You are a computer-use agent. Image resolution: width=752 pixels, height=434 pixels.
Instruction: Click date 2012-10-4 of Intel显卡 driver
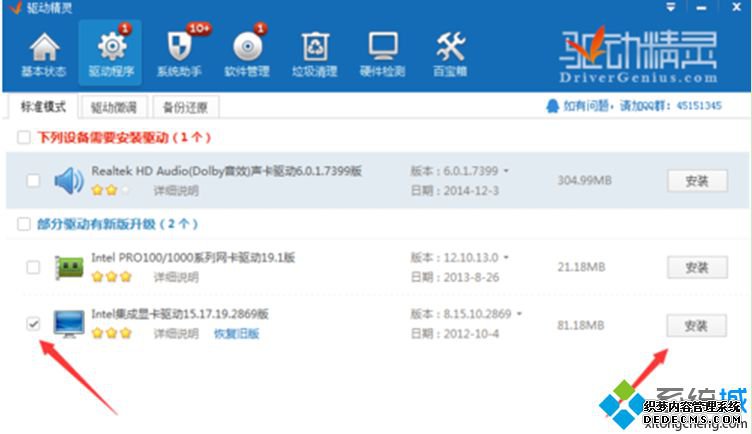471,334
